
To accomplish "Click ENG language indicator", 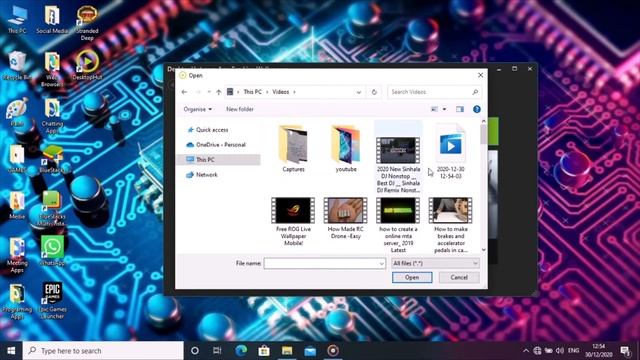I will point(573,351).
